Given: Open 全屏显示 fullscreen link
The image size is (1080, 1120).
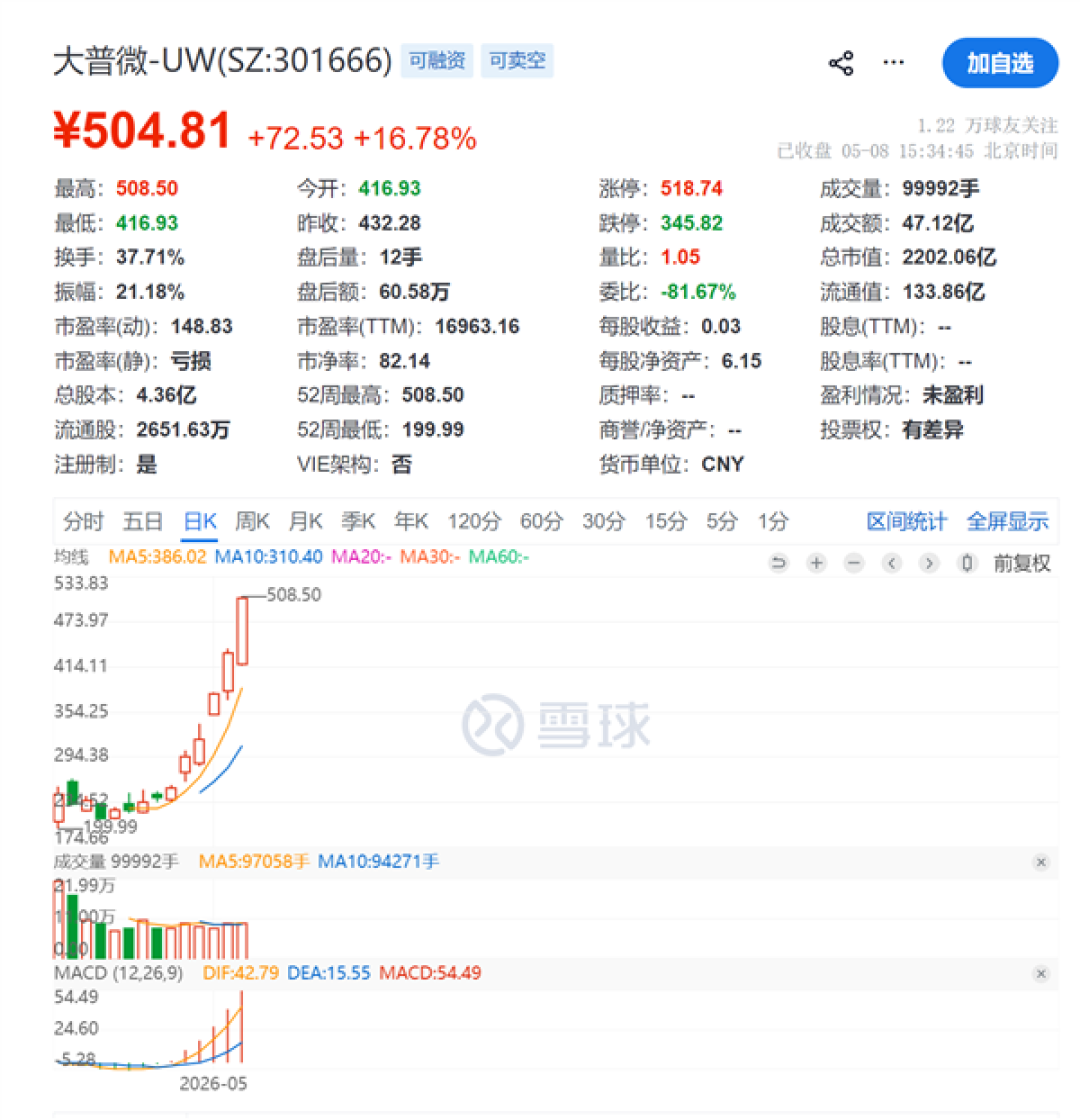Looking at the screenshot, I should 1007,521.
